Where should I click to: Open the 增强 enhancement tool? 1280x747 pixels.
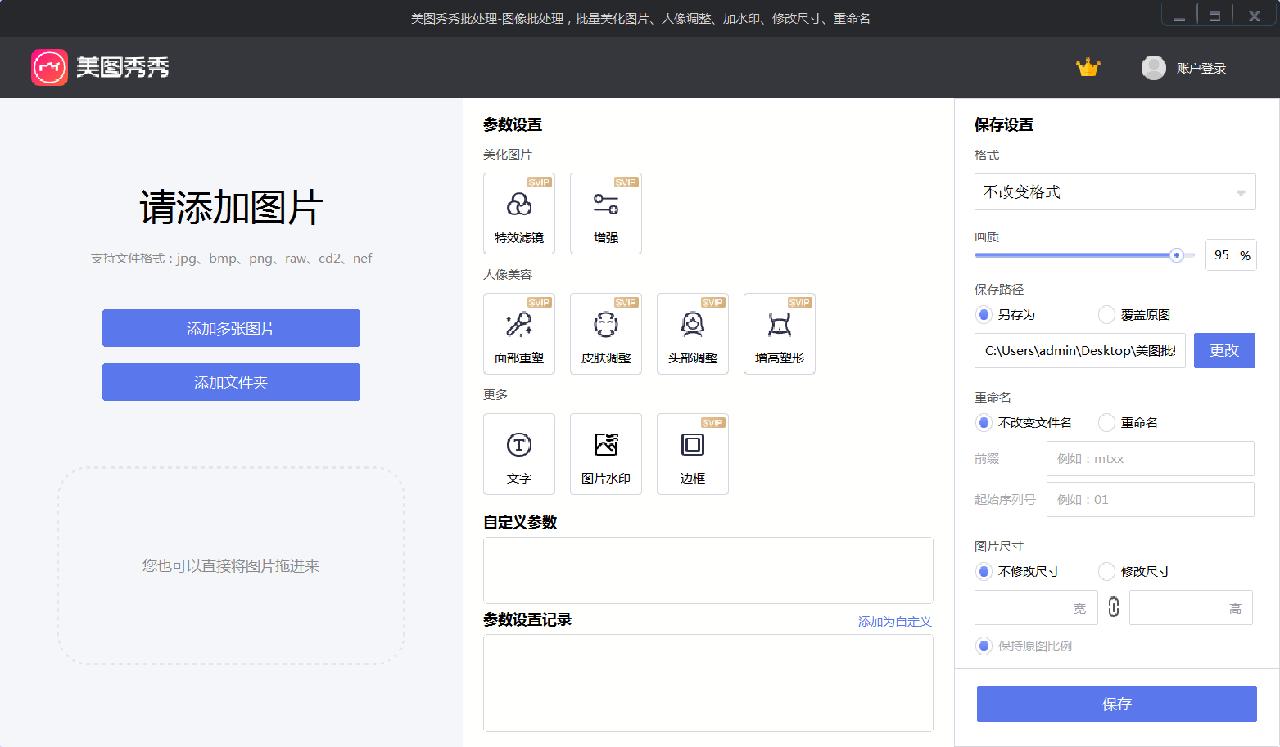(606, 212)
